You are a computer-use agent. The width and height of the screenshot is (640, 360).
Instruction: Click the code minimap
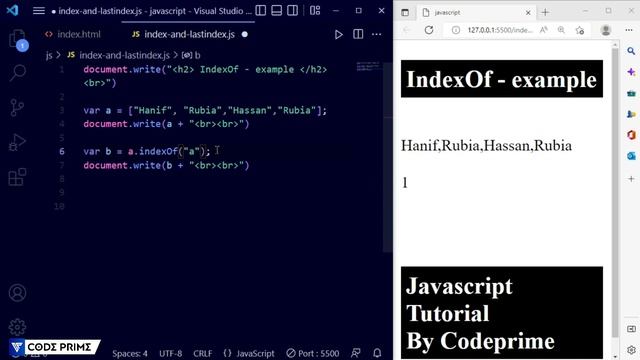pyautogui.click(x=368, y=66)
